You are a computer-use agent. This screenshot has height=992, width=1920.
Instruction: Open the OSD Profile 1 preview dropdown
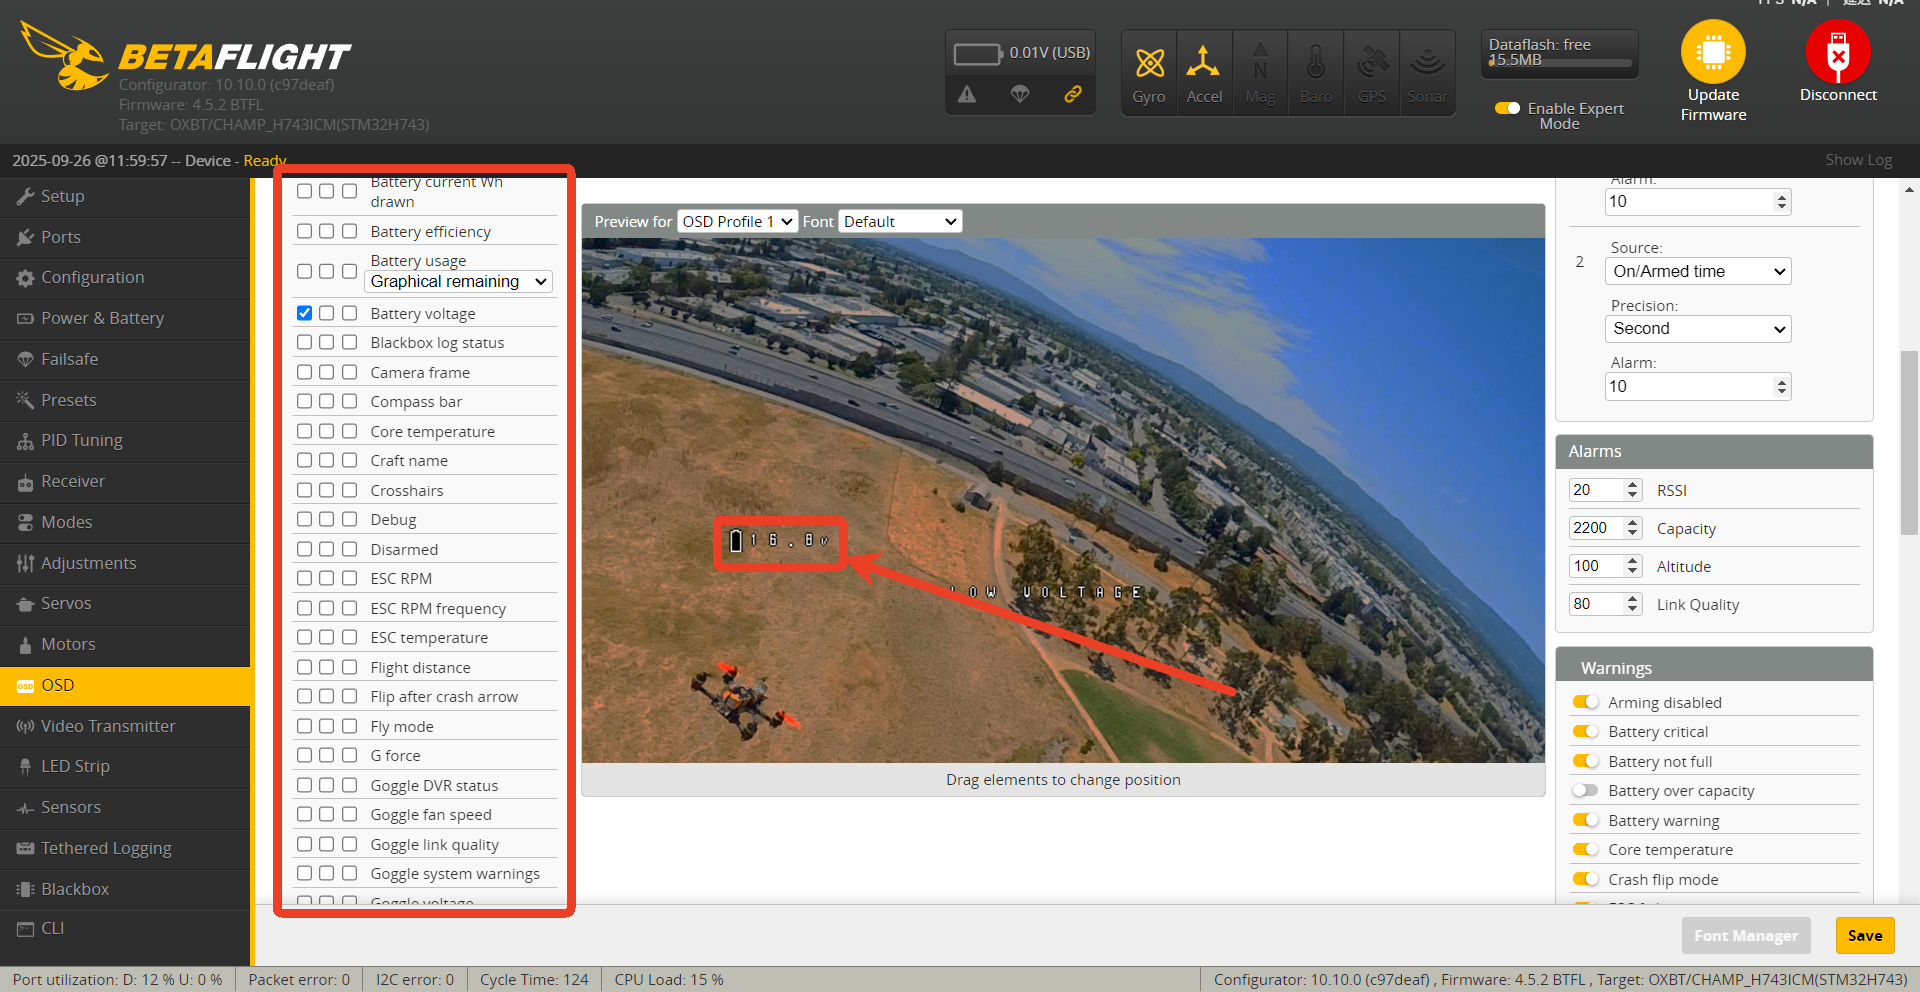737,222
